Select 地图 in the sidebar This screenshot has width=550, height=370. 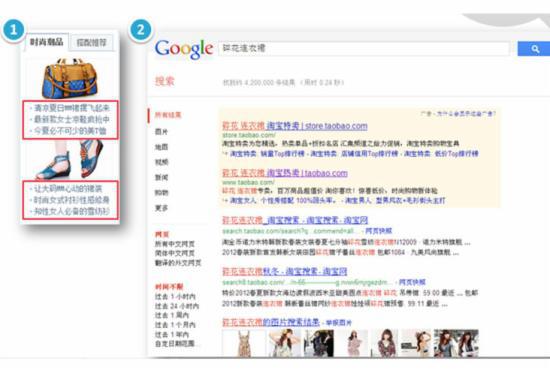pyautogui.click(x=161, y=147)
